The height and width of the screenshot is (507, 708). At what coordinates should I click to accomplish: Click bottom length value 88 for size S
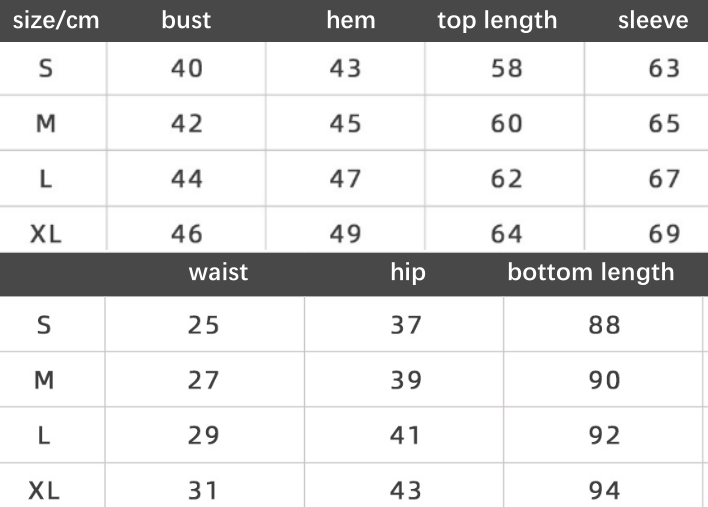pyautogui.click(x=605, y=325)
